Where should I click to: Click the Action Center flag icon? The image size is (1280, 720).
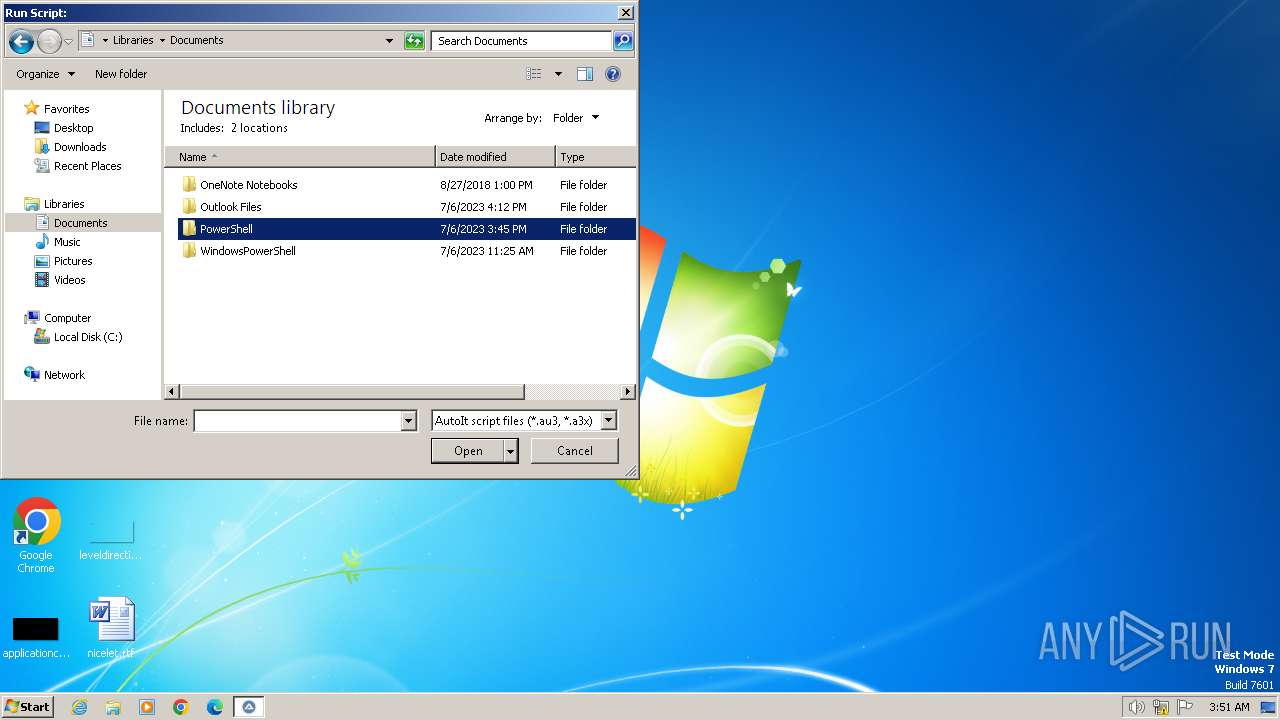[x=1185, y=707]
